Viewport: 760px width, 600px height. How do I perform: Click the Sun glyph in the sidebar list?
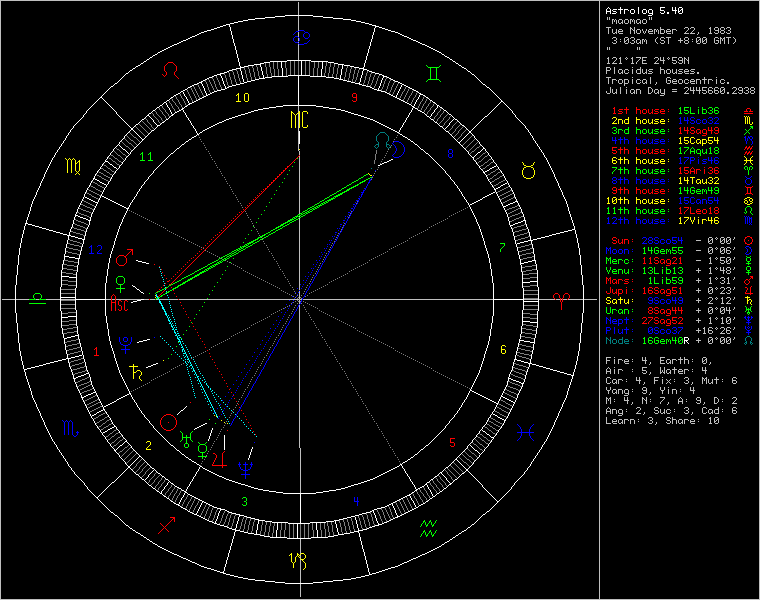tap(748, 240)
